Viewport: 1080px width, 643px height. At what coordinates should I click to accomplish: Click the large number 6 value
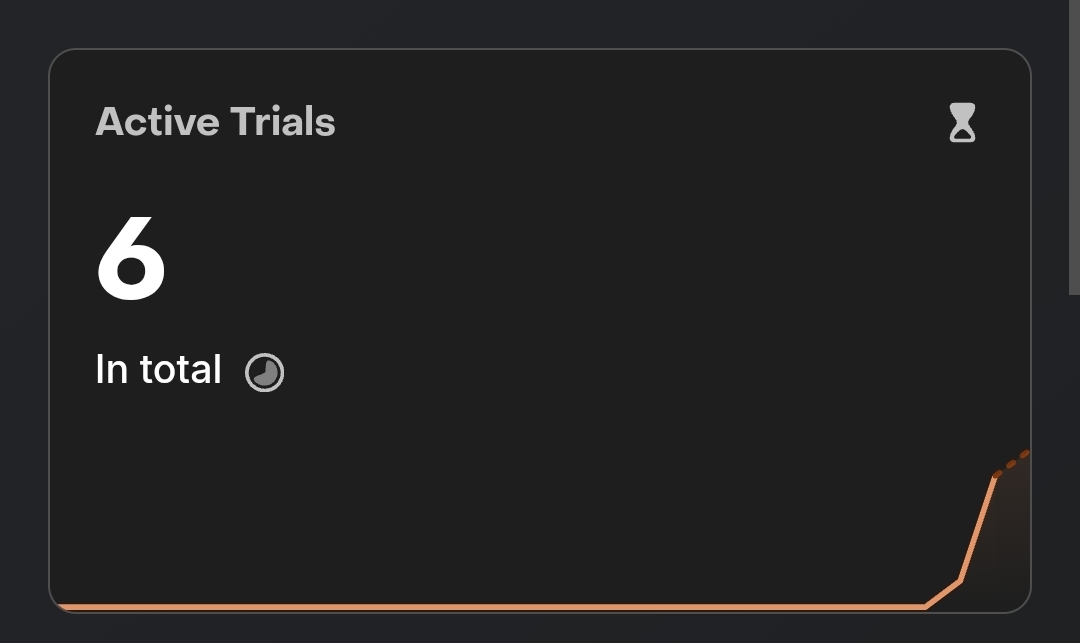[131, 261]
